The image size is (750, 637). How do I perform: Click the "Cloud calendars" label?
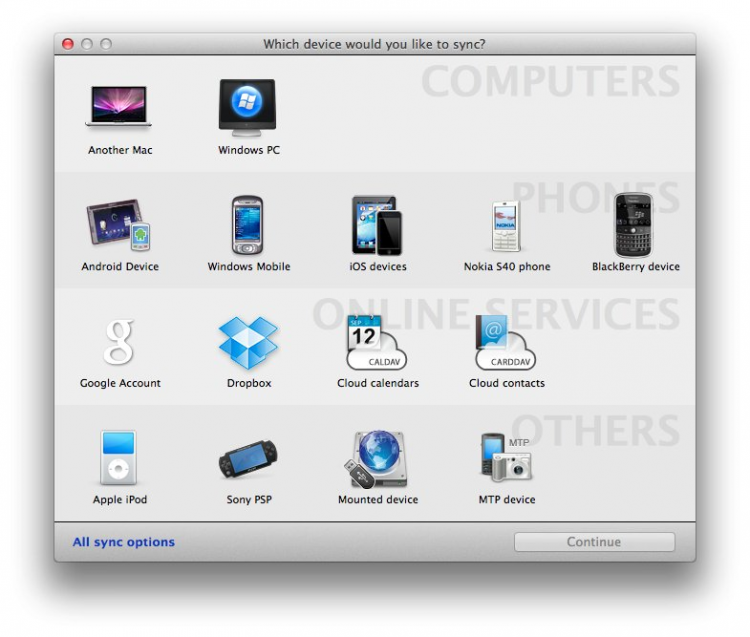point(378,383)
